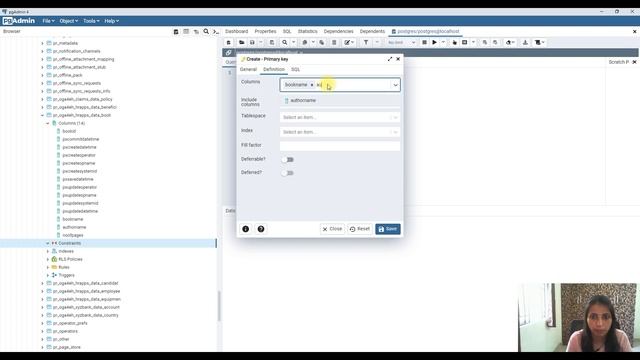Click the Save File icon in query toolbar
Screen dimensions: 640x360
(252, 42)
